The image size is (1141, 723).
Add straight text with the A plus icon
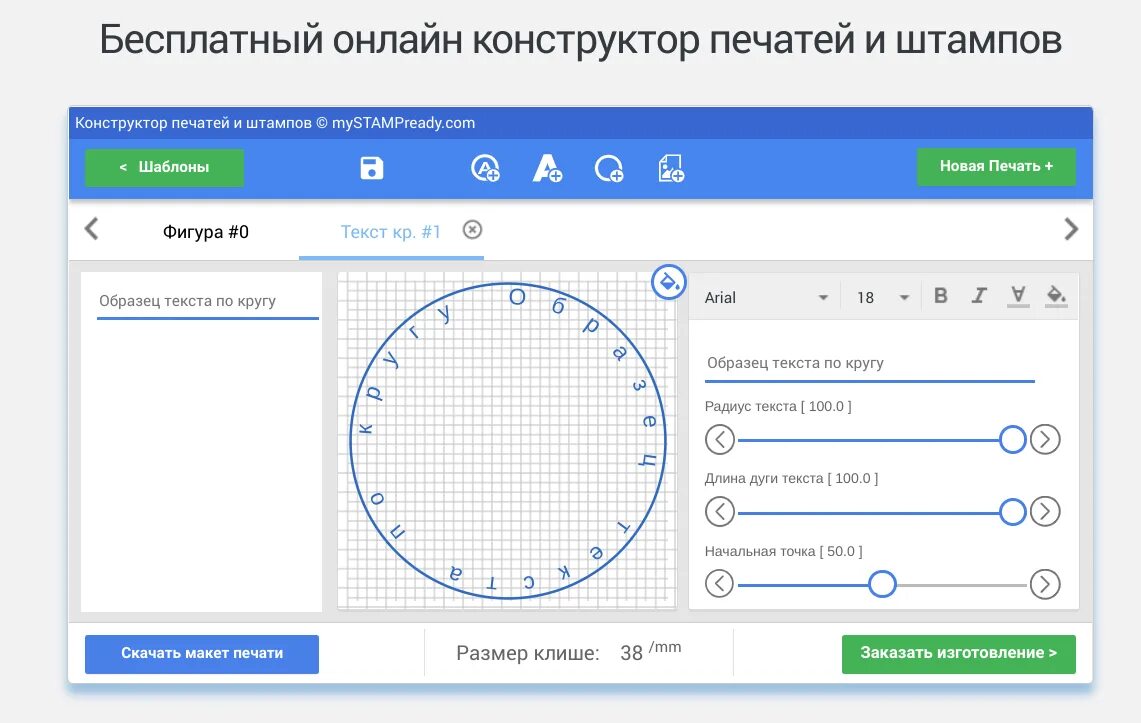coord(547,168)
